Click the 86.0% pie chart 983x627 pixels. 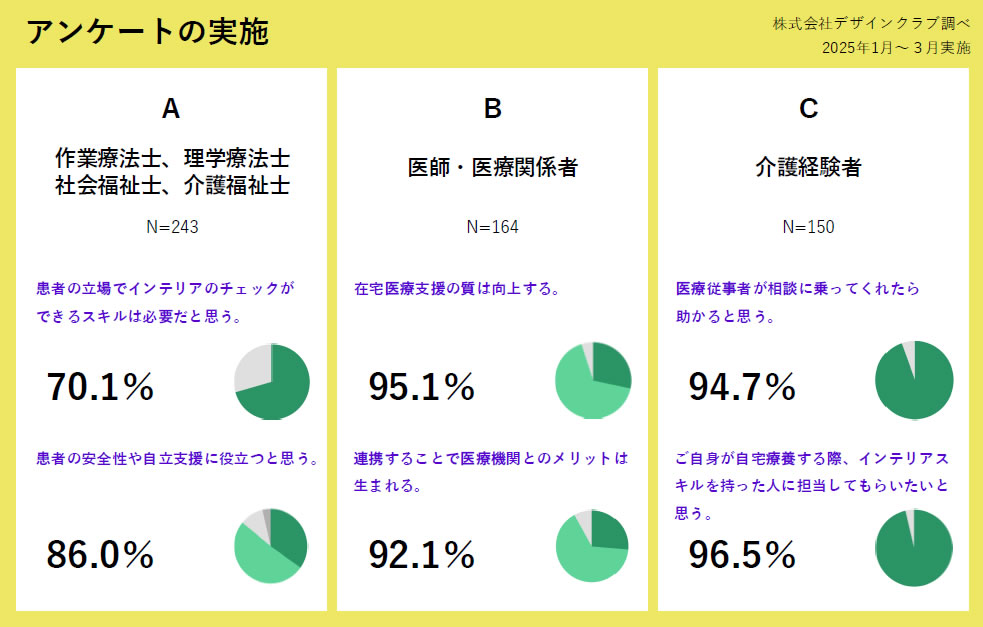pyautogui.click(x=271, y=545)
